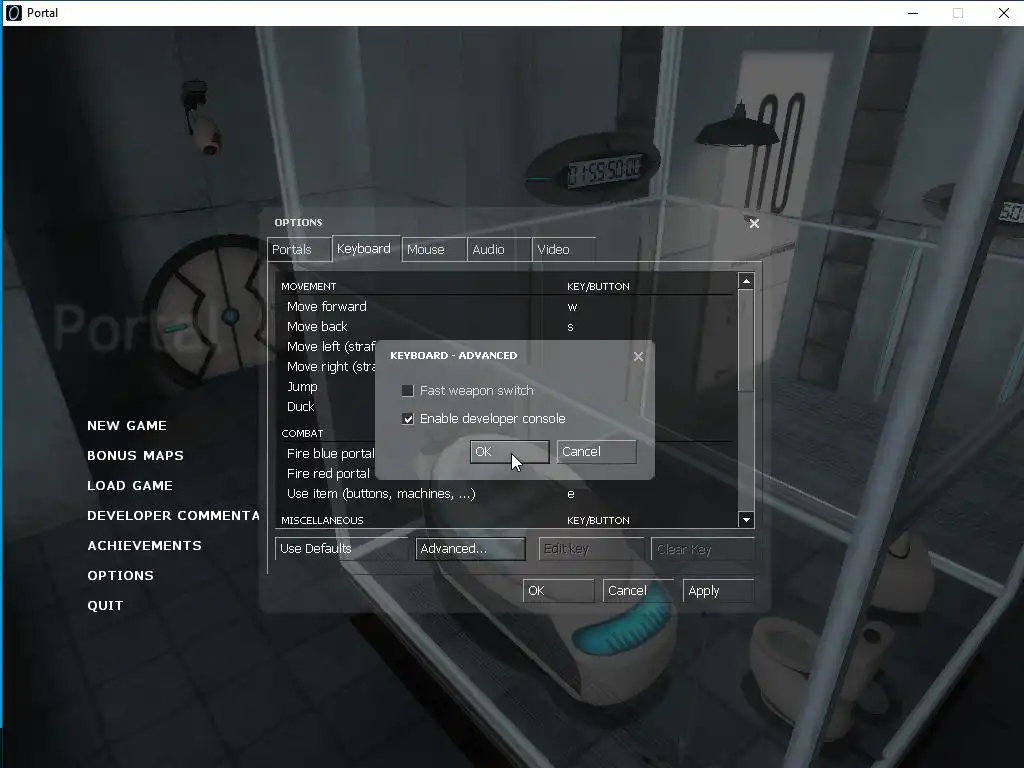The width and height of the screenshot is (1024, 768).
Task: Start a NEW GAME from menu
Action: (x=127, y=426)
